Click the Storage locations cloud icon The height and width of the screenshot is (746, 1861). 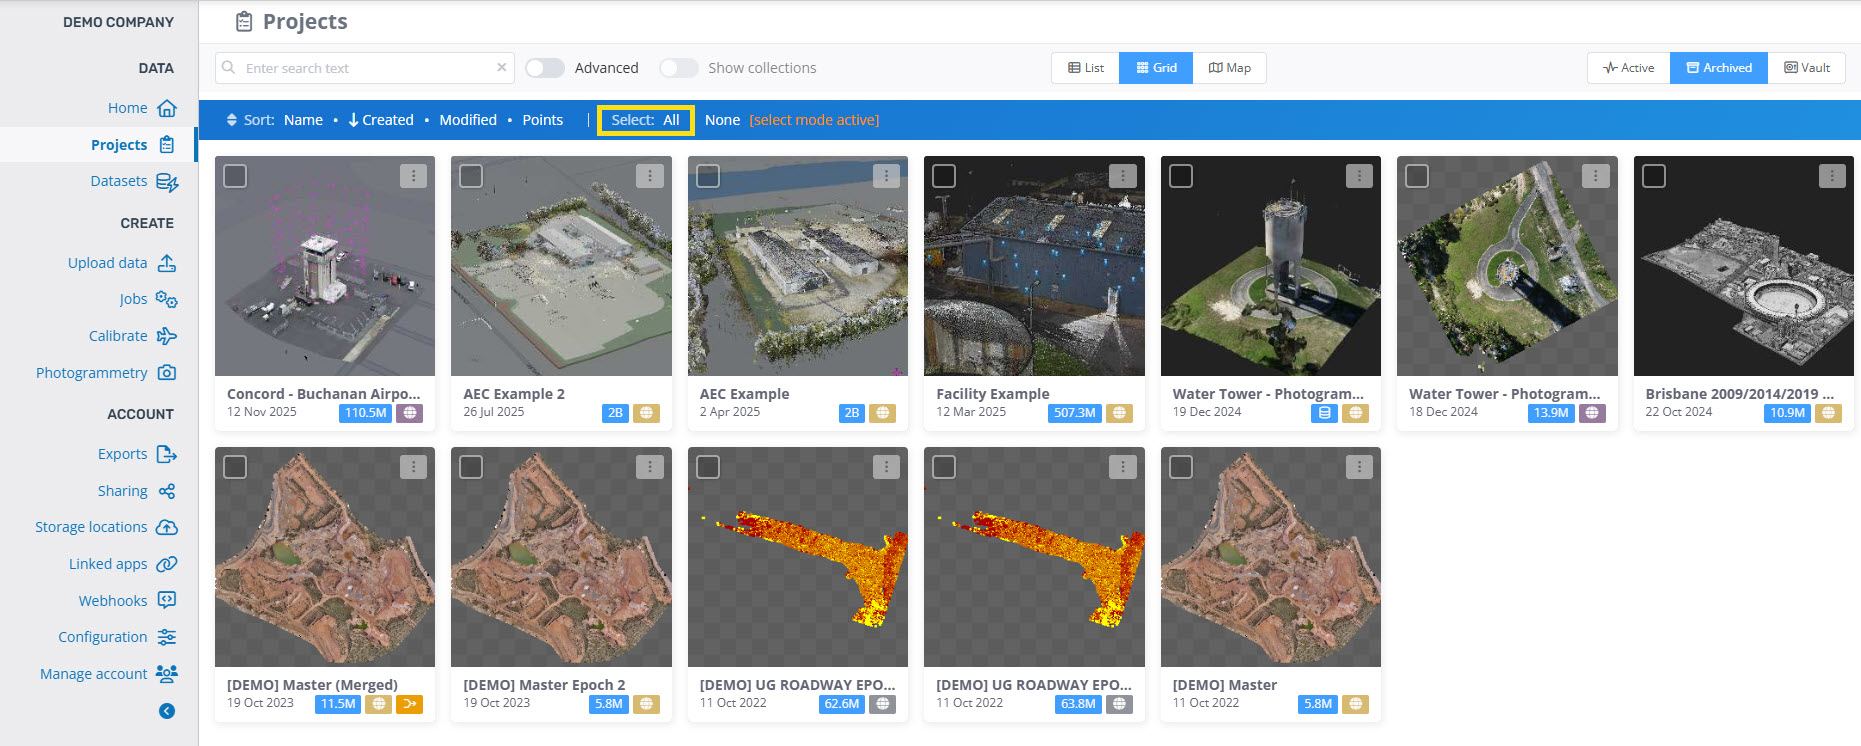click(167, 527)
